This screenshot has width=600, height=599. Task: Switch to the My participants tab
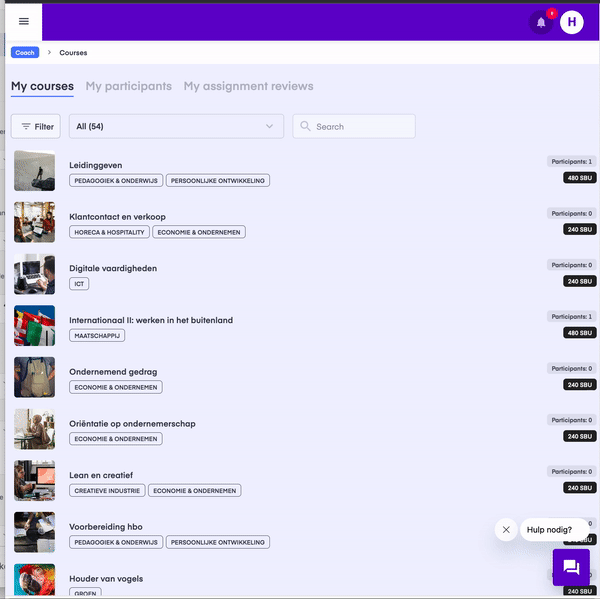129,86
